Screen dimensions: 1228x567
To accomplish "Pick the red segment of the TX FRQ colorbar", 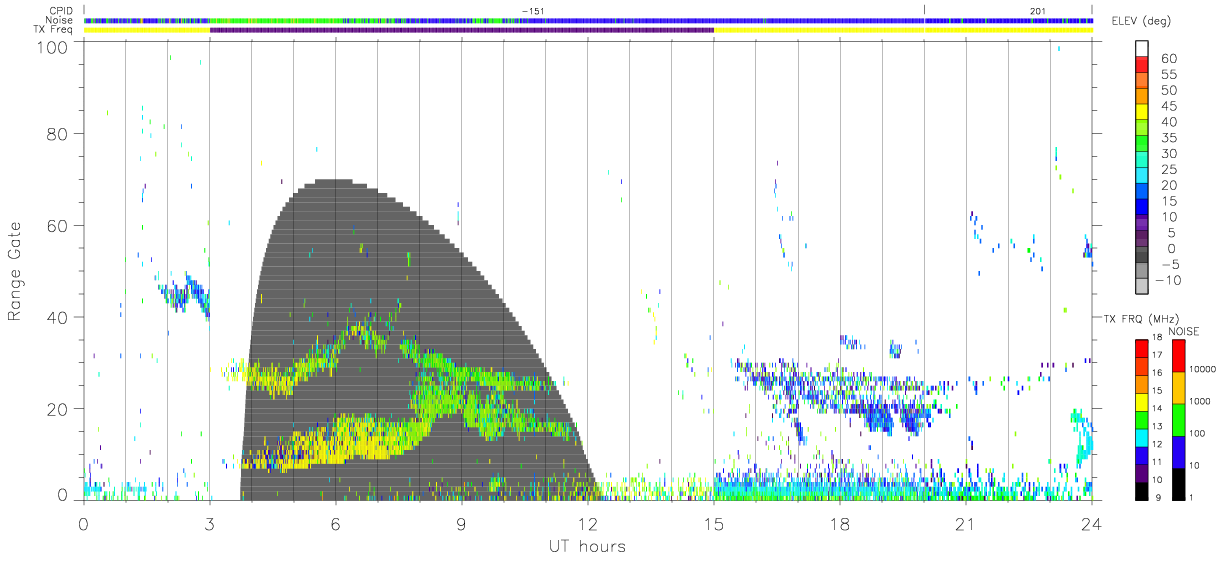I will (x=1143, y=348).
